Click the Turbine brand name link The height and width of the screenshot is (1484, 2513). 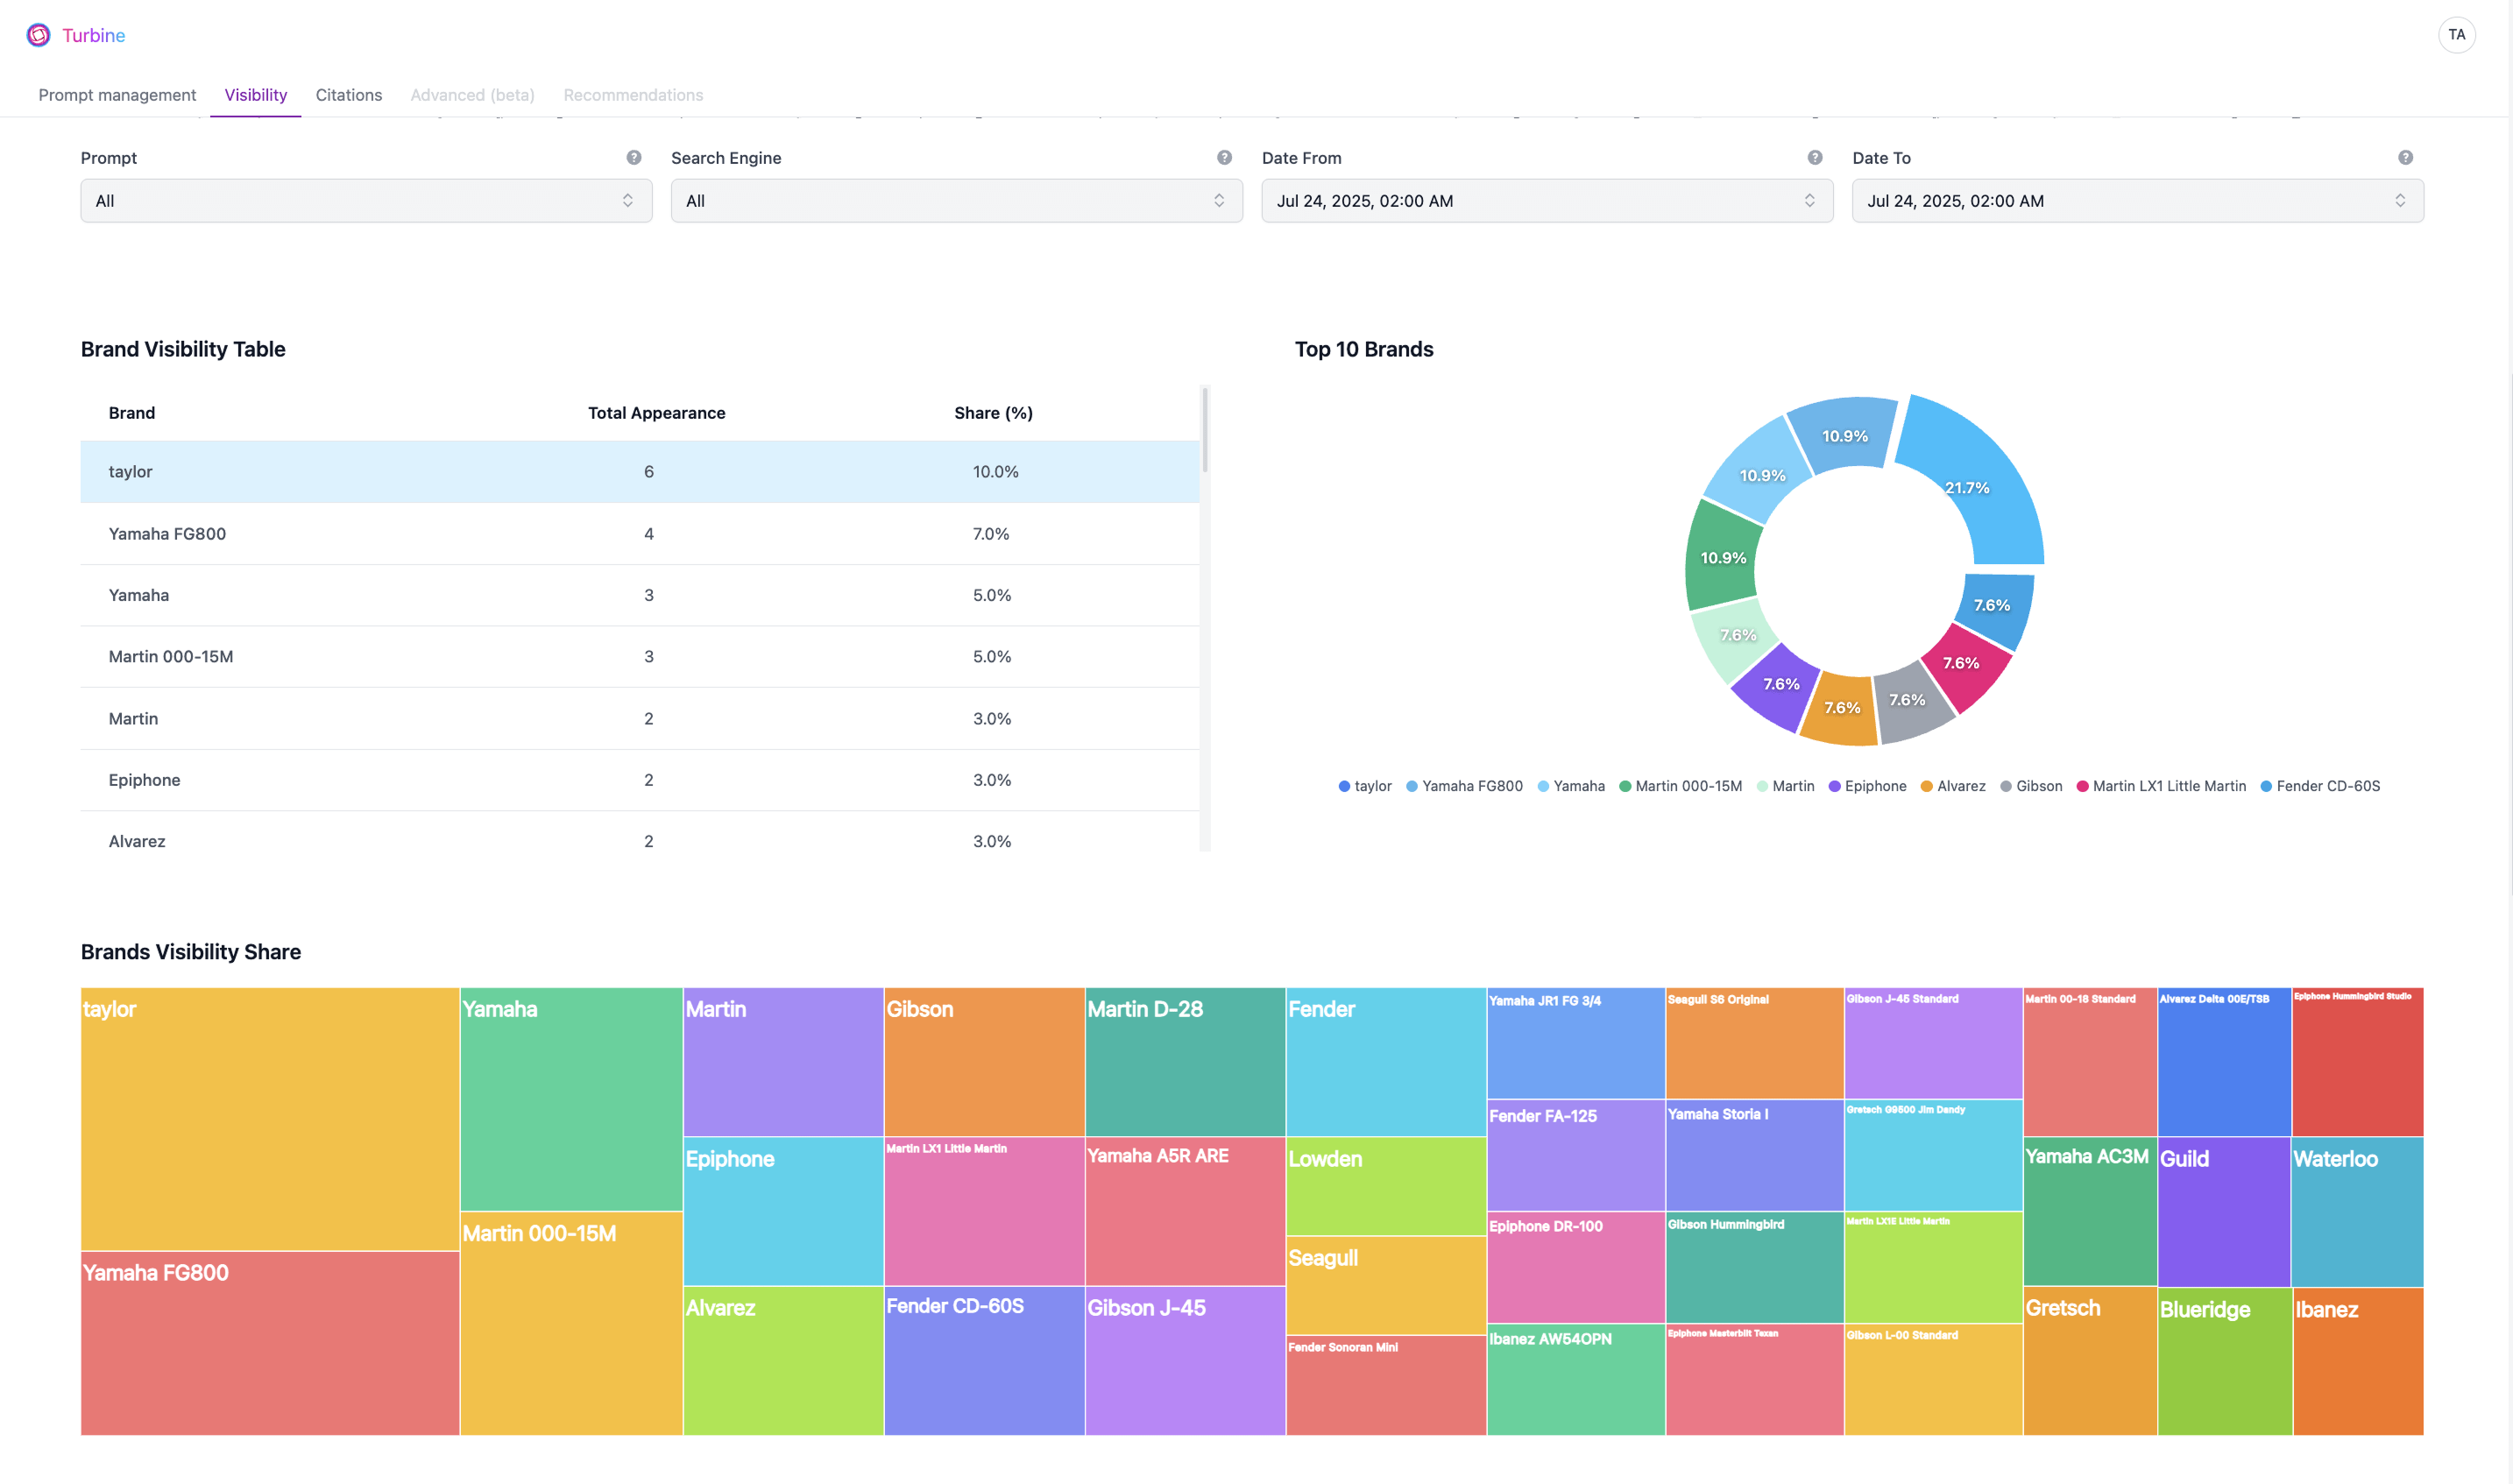(94, 35)
